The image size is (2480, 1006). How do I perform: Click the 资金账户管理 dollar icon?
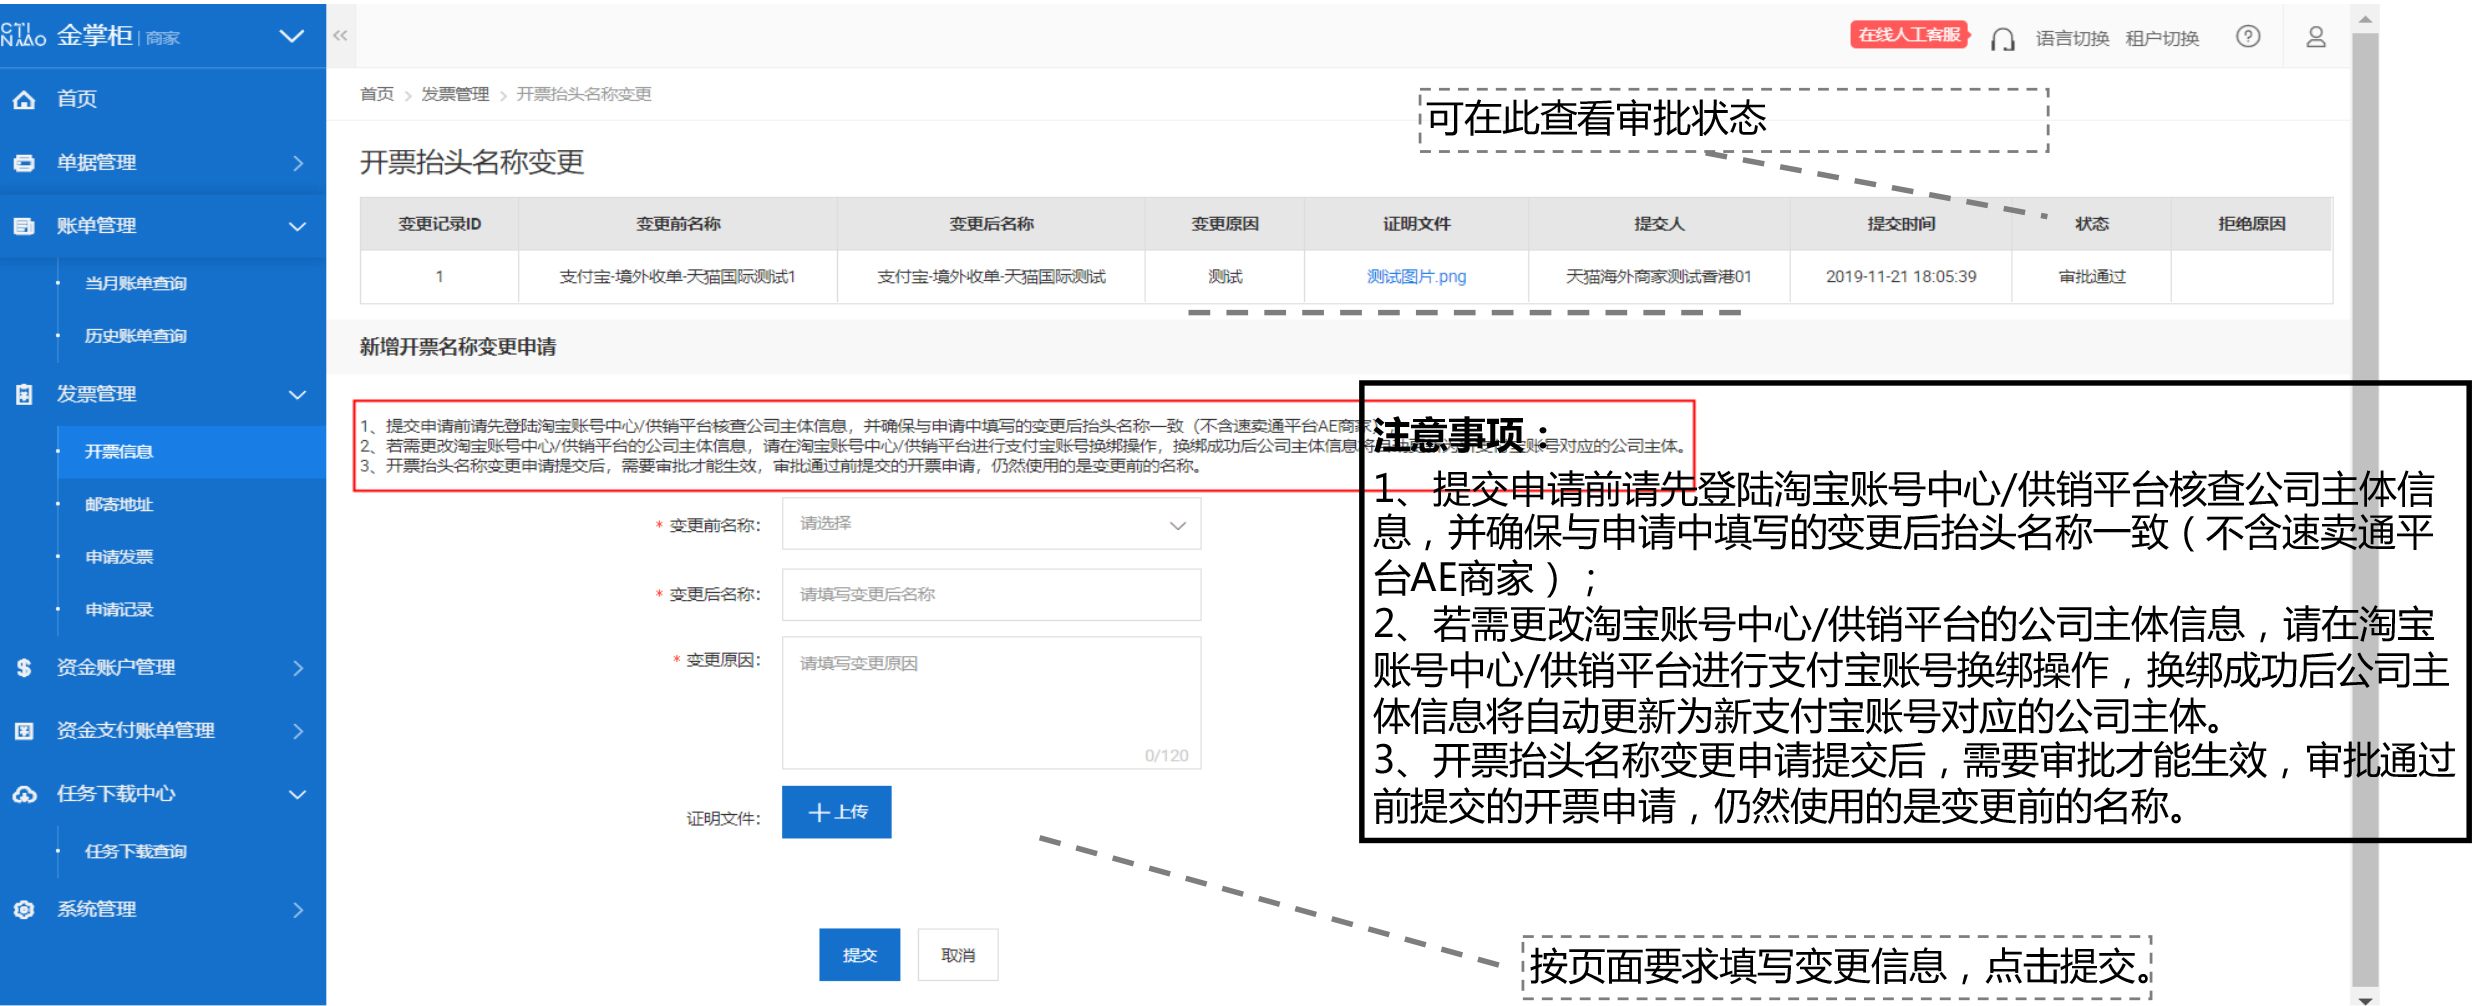(24, 667)
